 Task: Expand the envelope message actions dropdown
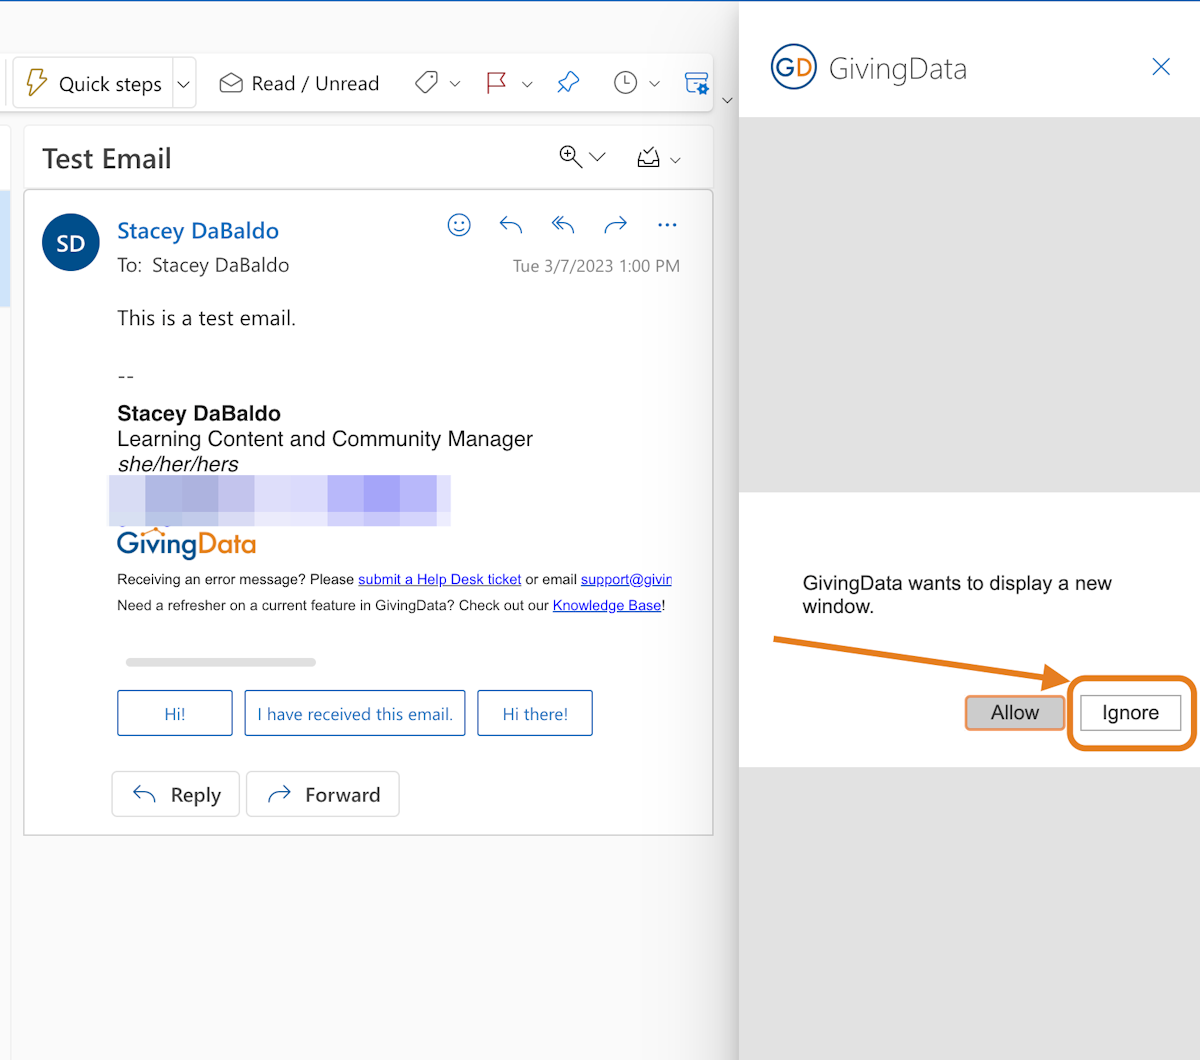[675, 160]
